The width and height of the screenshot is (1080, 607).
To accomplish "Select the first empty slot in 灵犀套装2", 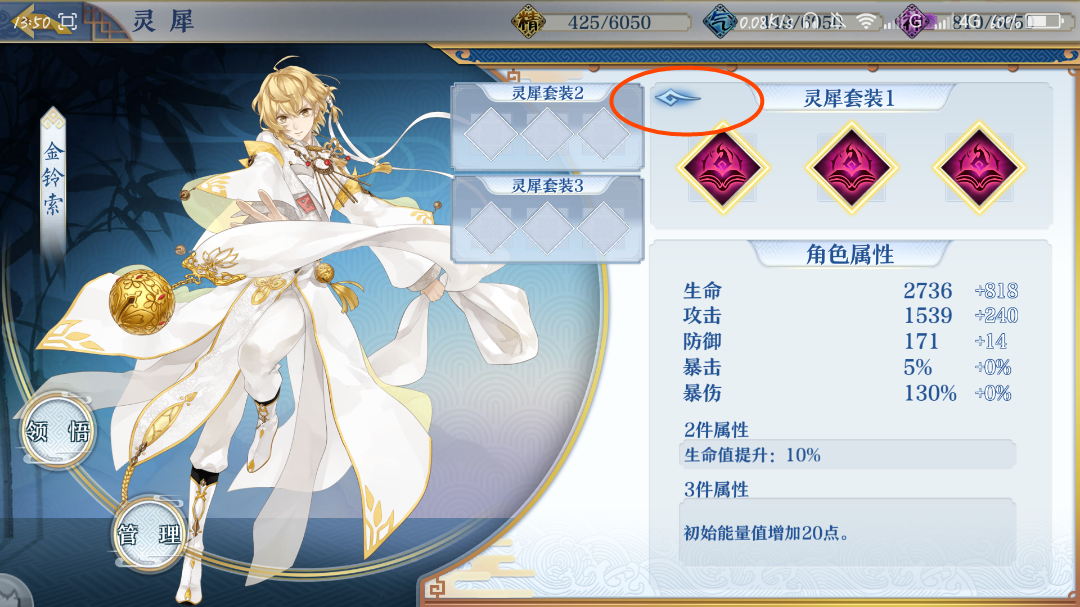I will [x=490, y=134].
